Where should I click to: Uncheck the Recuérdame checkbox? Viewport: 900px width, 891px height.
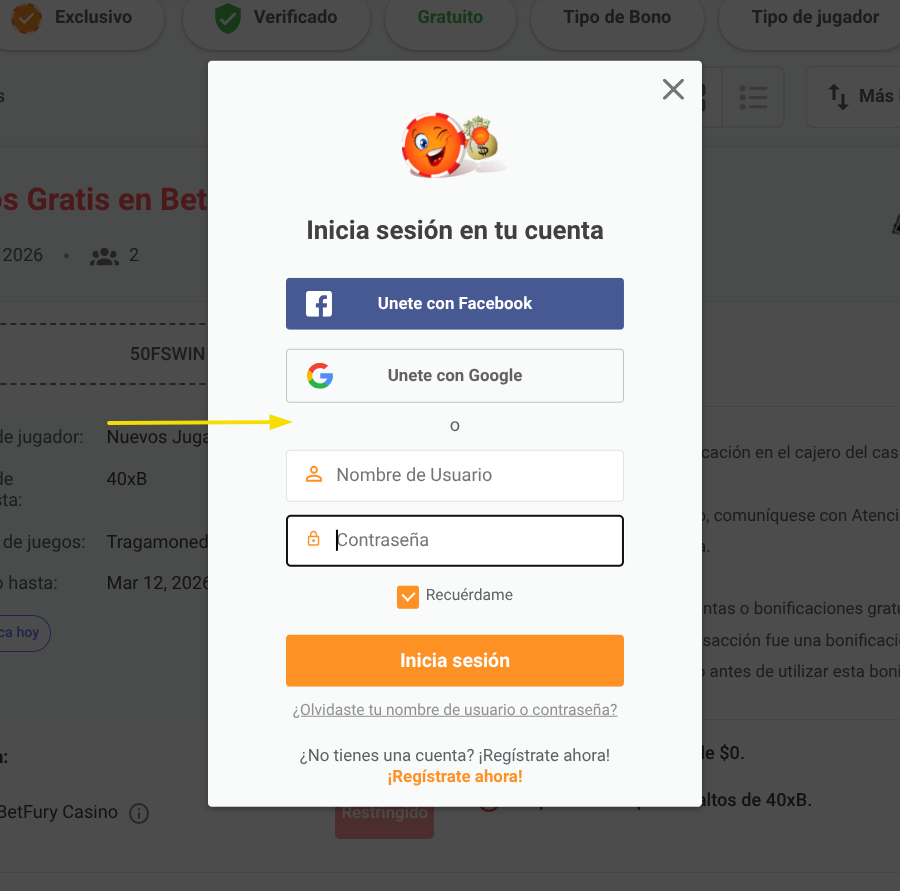click(x=408, y=596)
